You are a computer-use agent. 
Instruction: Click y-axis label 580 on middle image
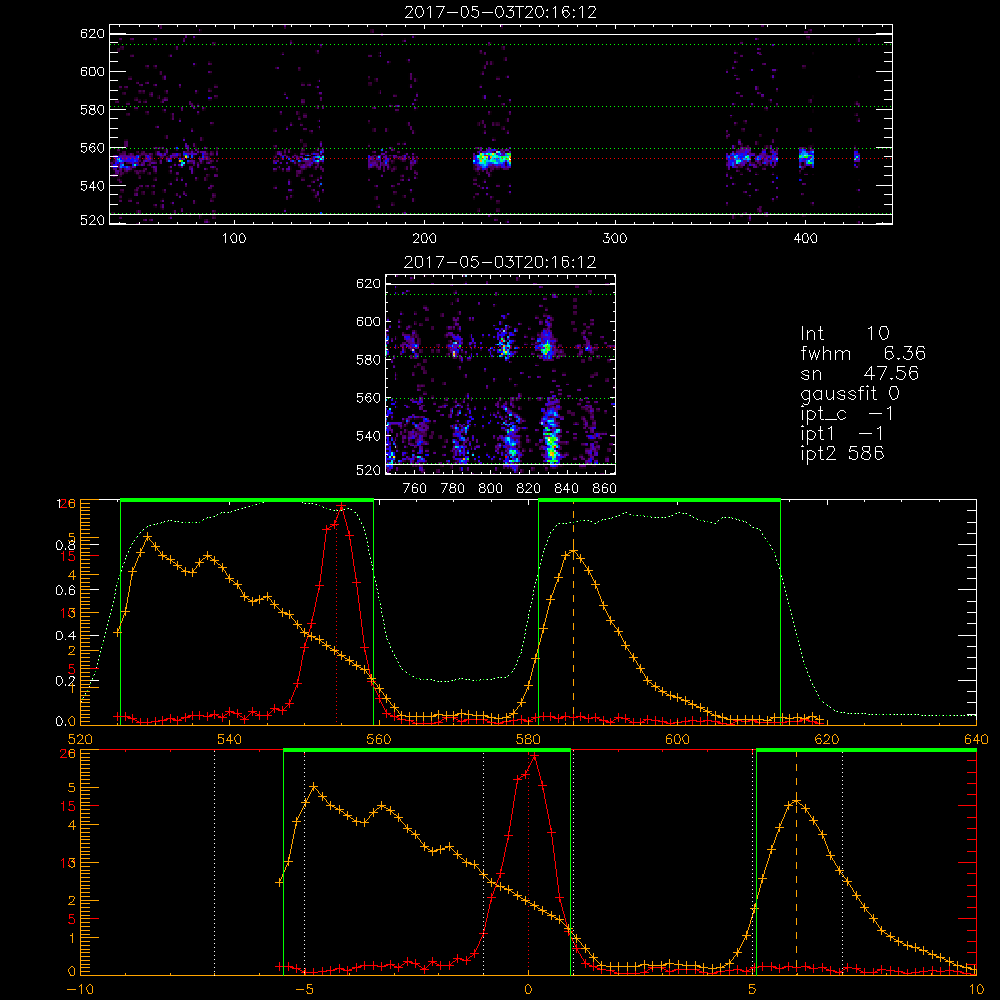[368, 360]
